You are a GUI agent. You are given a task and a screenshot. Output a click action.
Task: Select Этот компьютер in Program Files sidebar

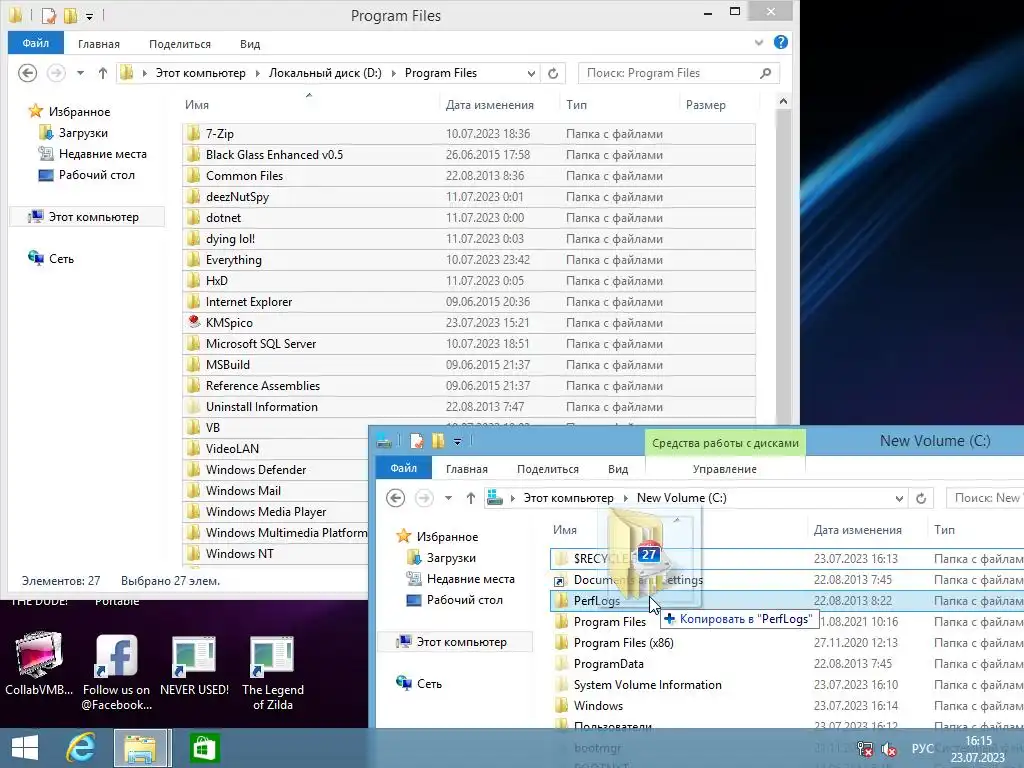click(87, 217)
